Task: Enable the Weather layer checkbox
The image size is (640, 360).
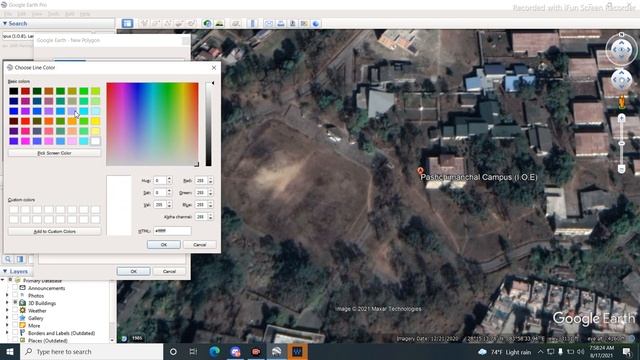Action: (15, 311)
